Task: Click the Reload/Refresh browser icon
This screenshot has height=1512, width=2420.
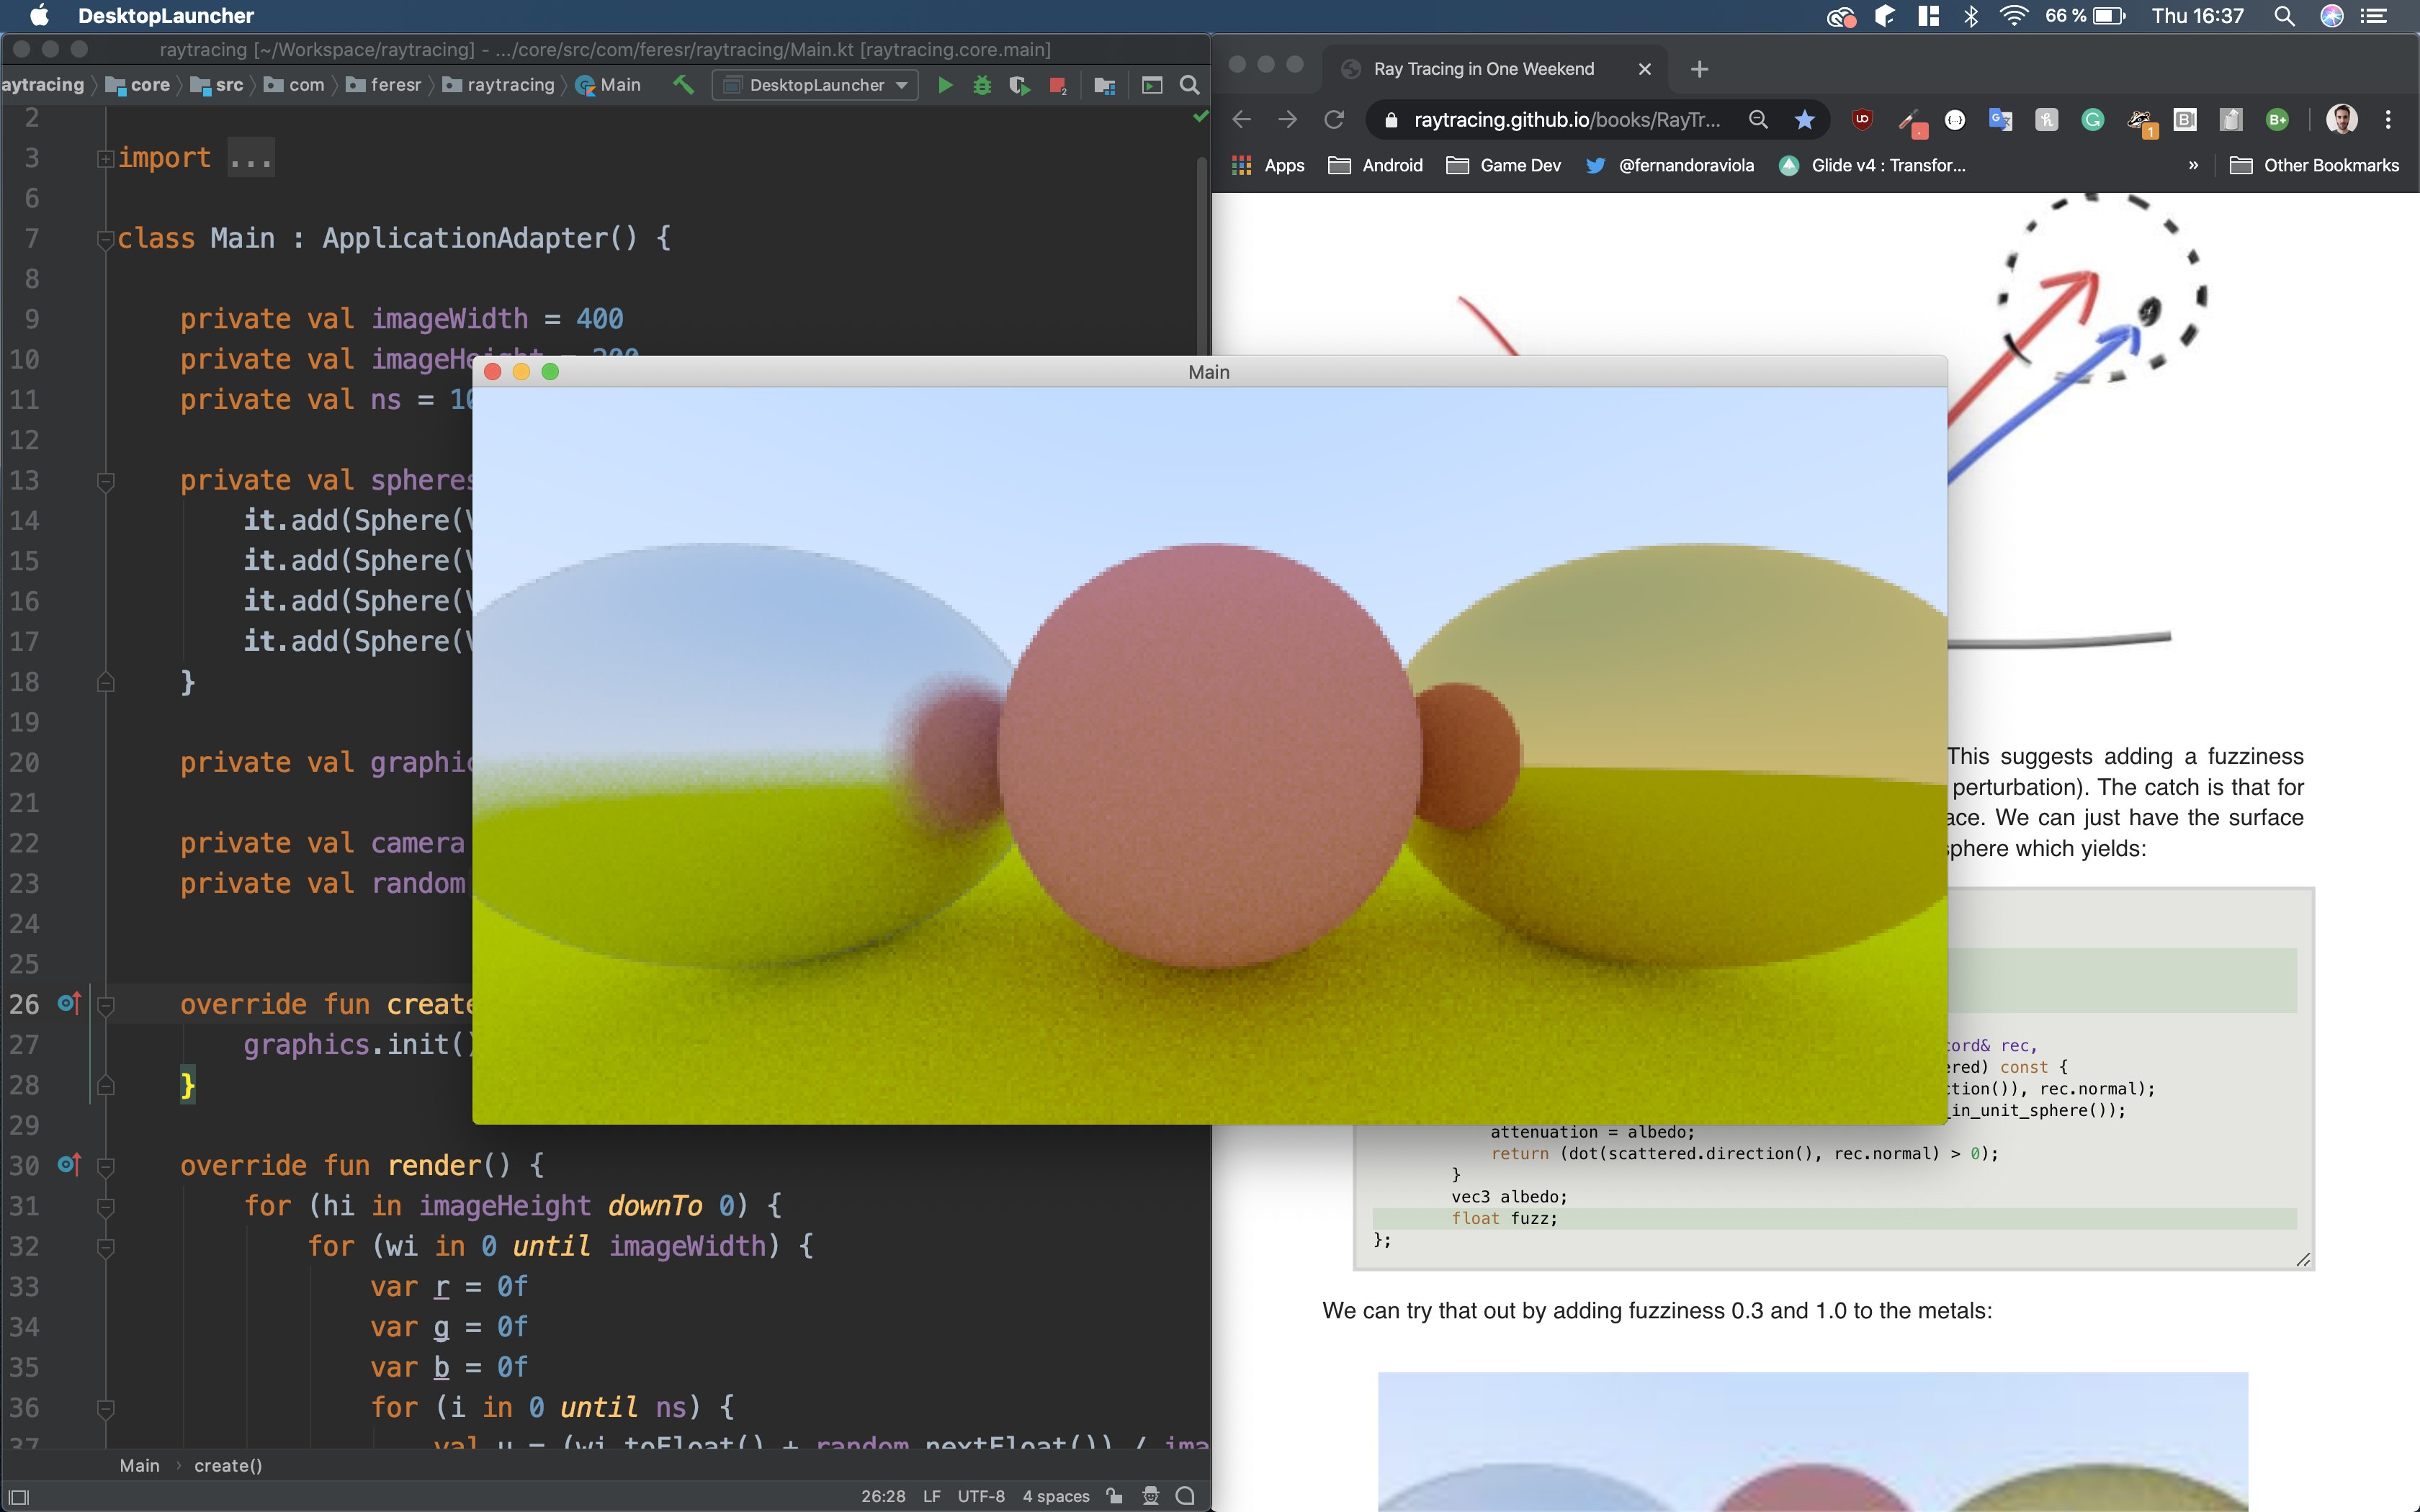Action: [x=1335, y=119]
